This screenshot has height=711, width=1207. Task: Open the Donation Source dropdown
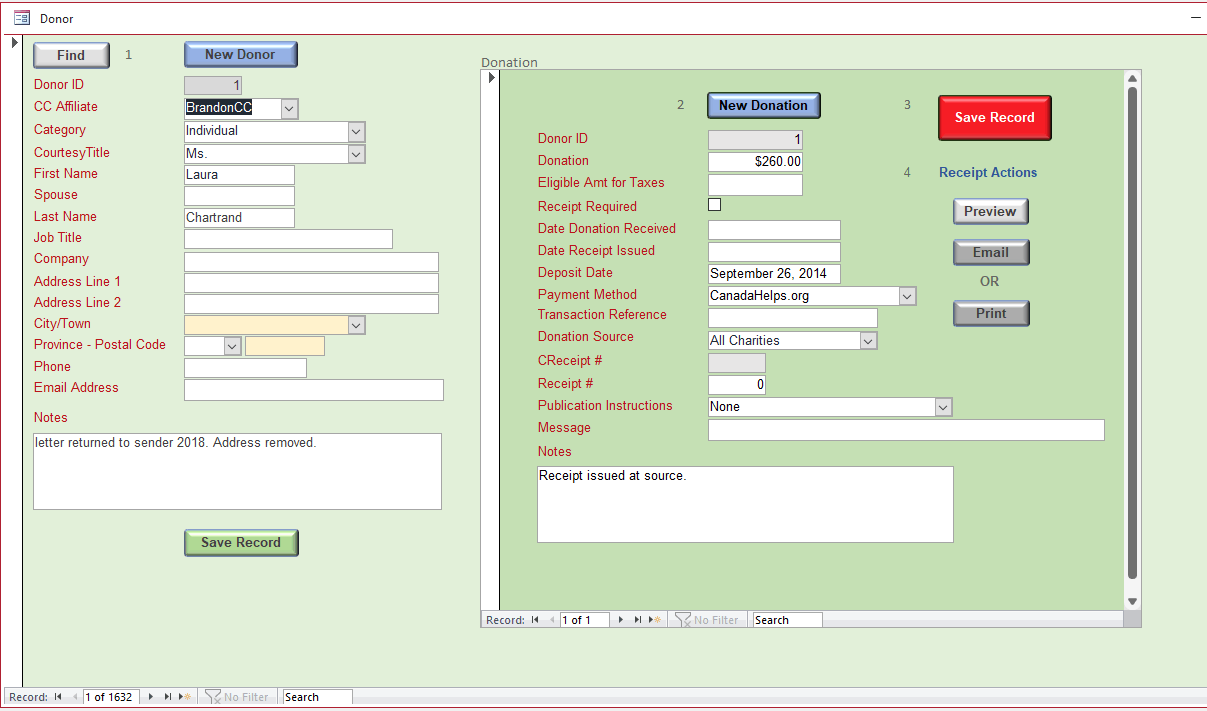(868, 341)
